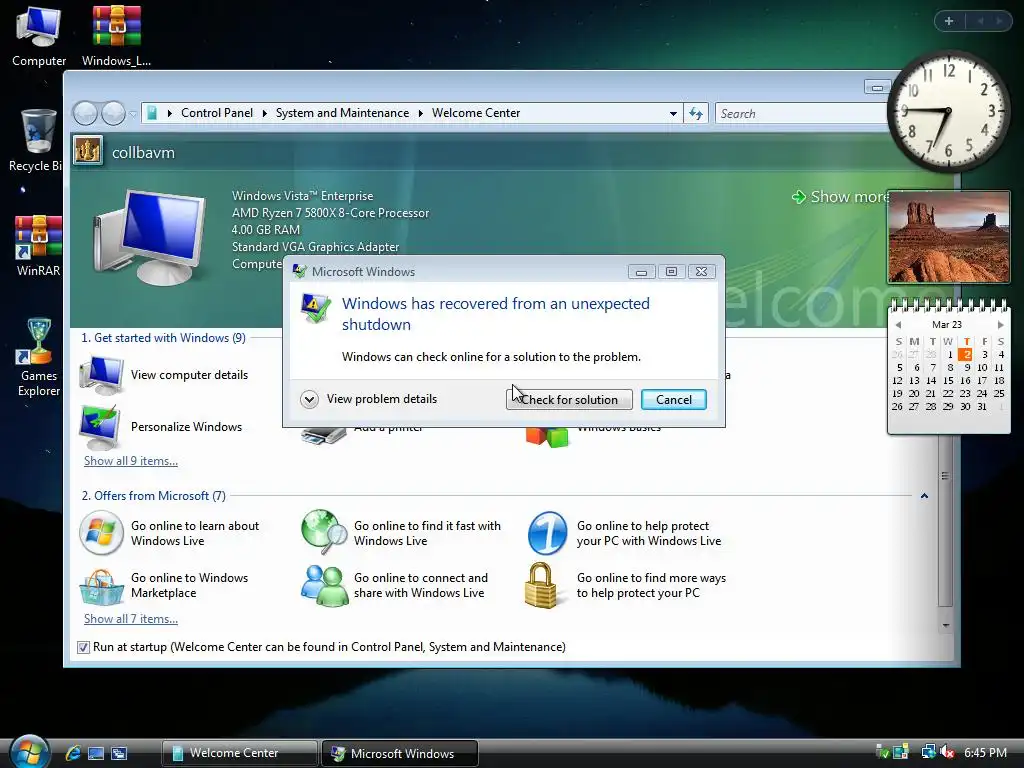Click in the Search box
Viewport: 1024px width, 768px height.
tap(801, 114)
